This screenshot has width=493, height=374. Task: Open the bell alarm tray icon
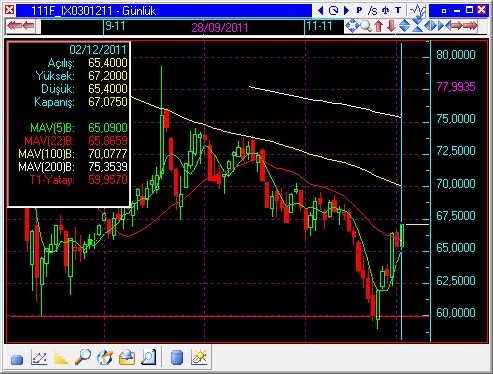127,357
